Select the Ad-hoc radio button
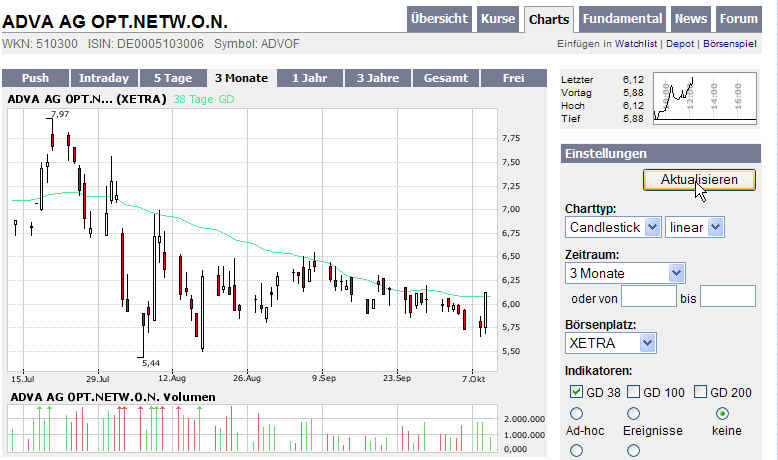Screen dimensions: 778x460 pos(575,413)
